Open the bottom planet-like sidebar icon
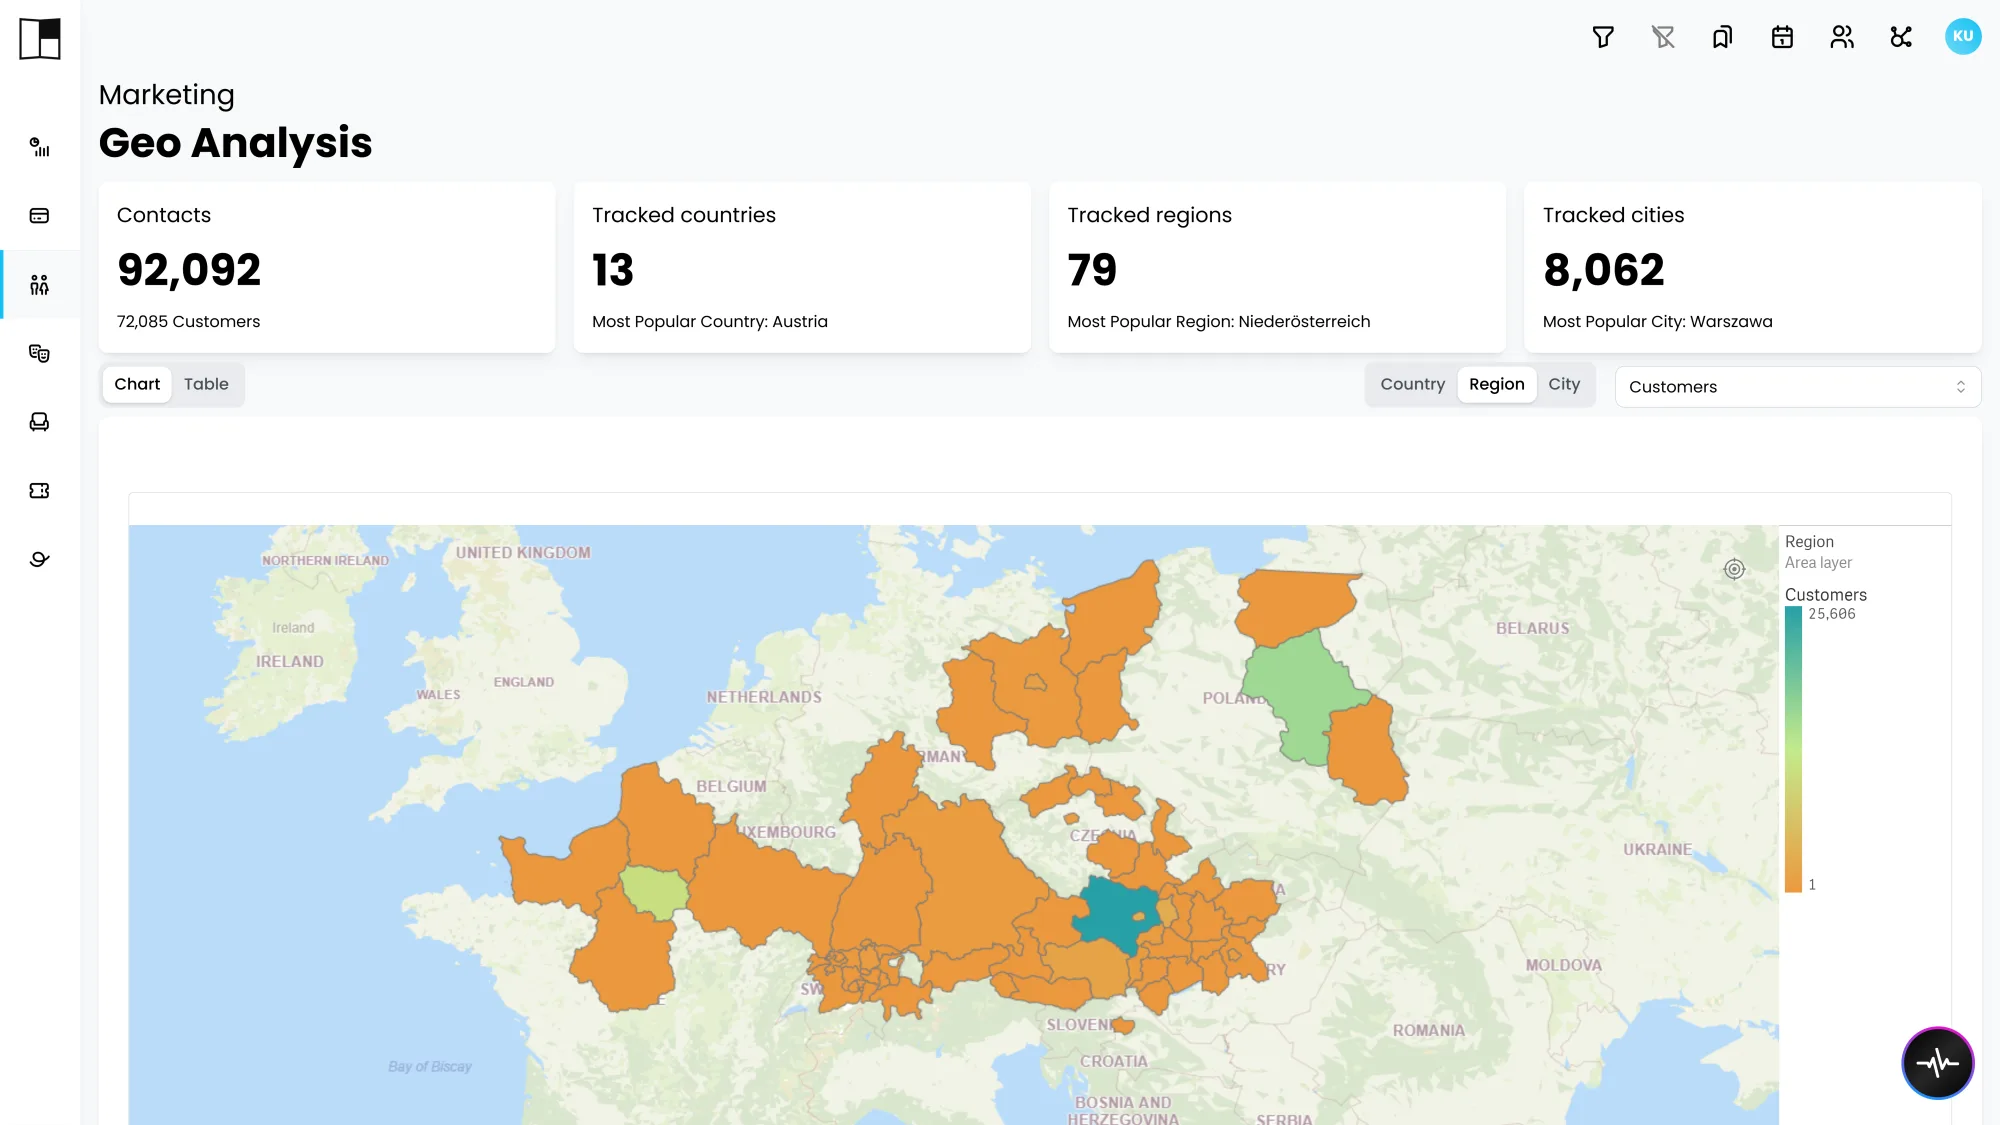 tap(40, 559)
